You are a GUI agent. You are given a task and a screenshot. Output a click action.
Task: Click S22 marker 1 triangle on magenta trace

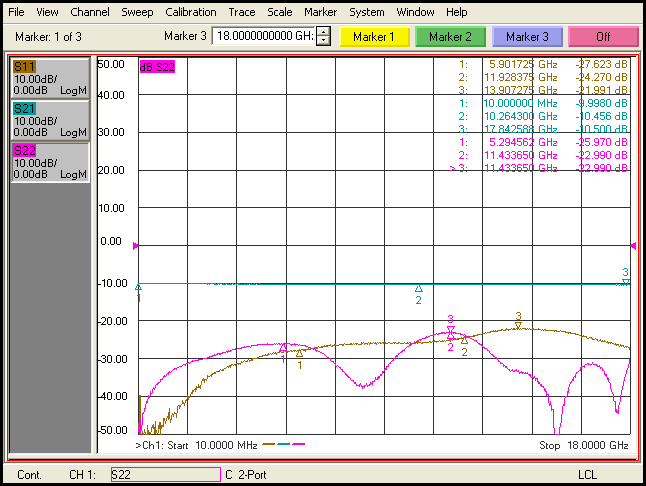(283, 348)
